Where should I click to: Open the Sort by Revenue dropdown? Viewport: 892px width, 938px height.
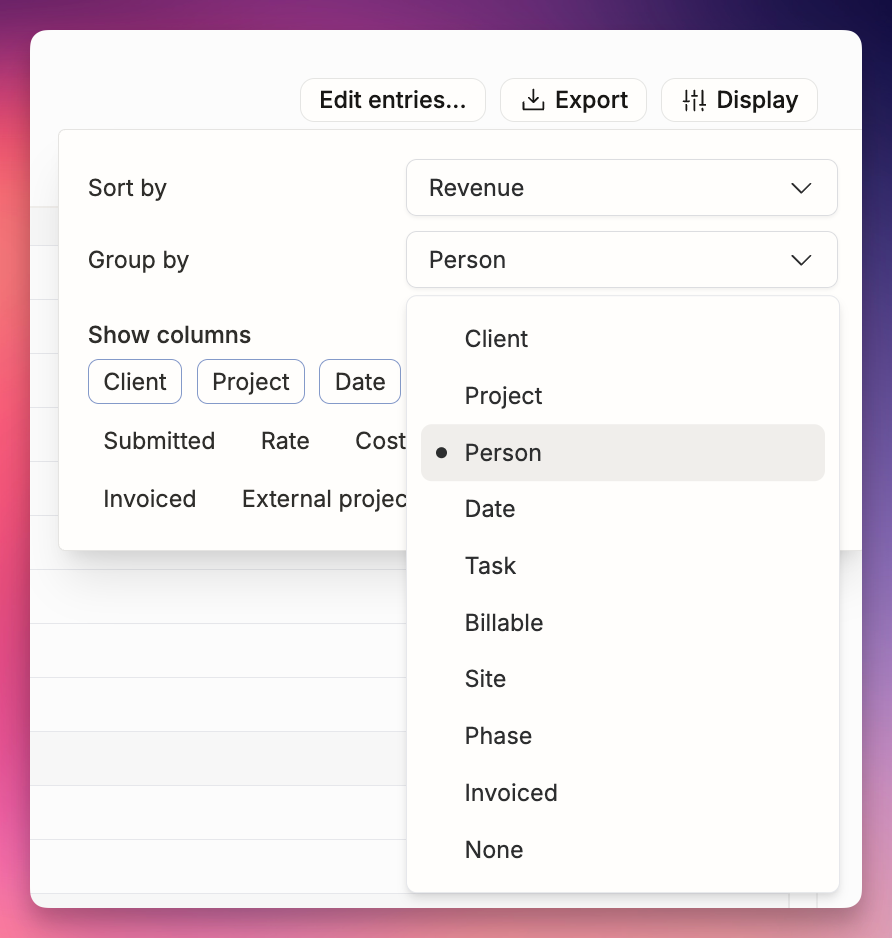(622, 188)
